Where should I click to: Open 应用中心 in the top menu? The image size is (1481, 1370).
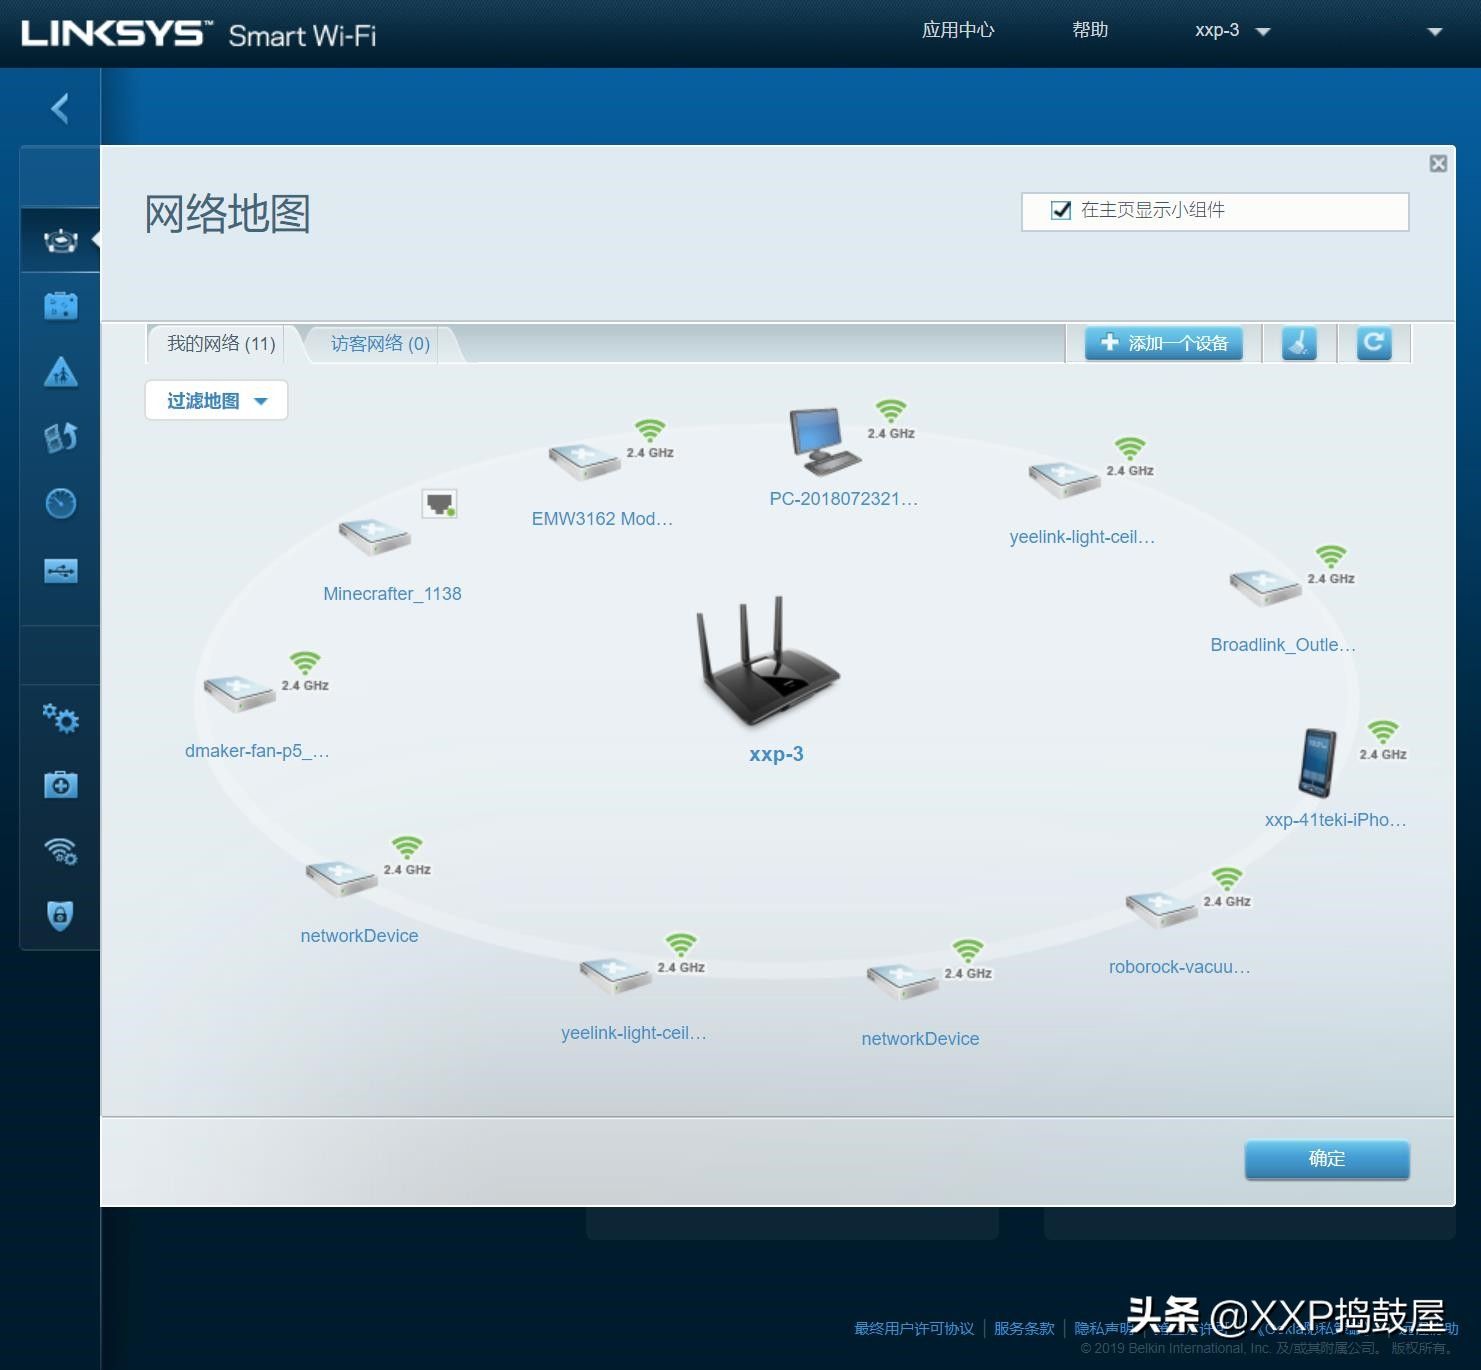click(x=957, y=30)
